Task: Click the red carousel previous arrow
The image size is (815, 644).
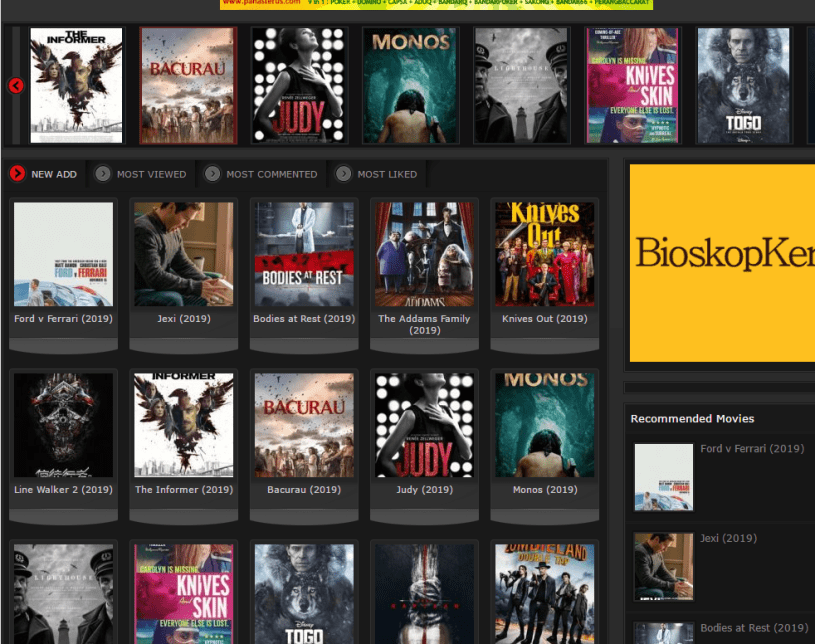Action: 16,86
